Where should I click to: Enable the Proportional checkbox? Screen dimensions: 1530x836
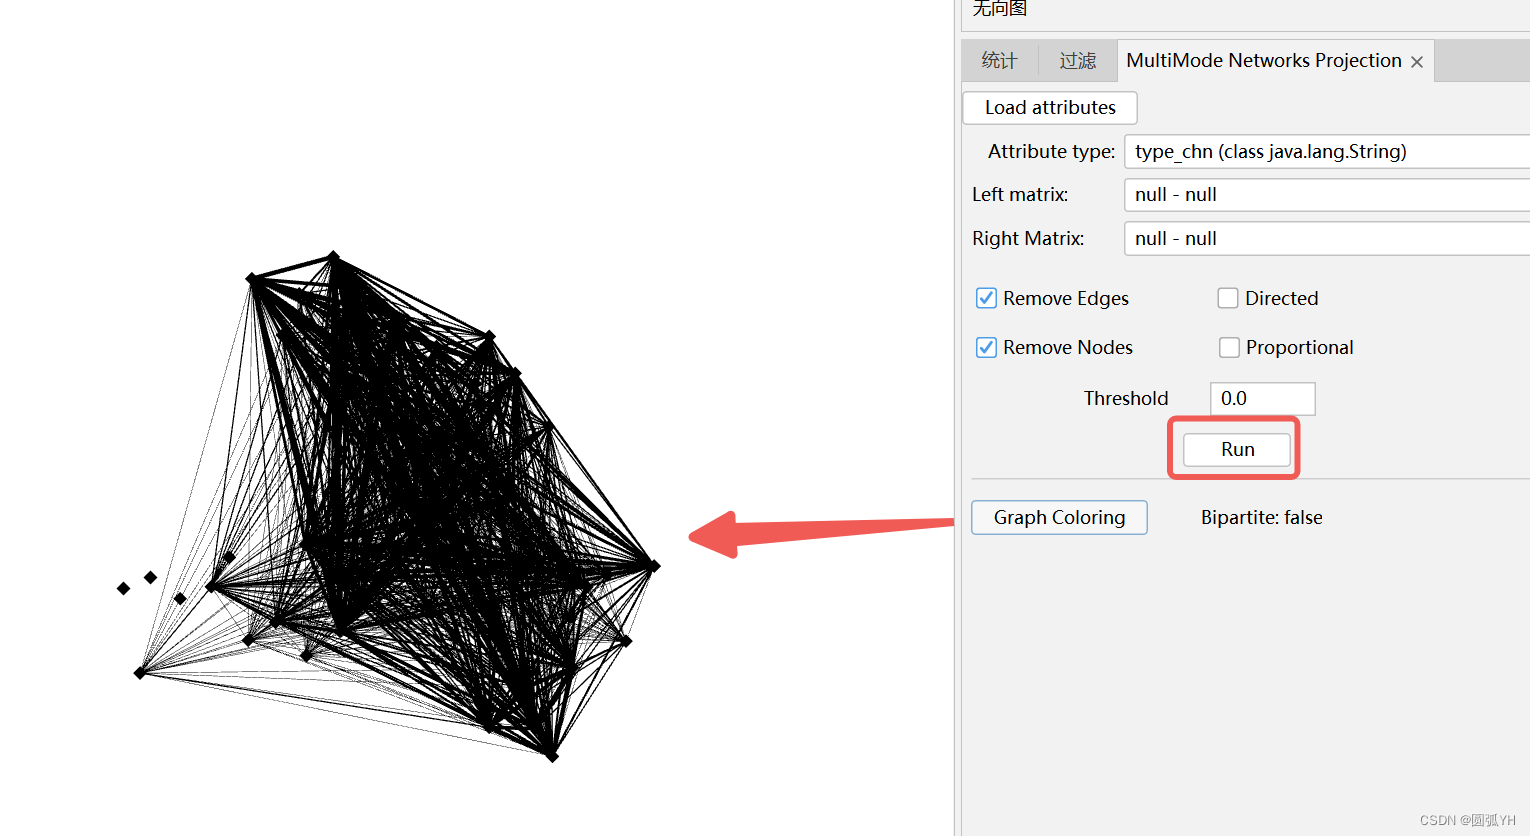1229,347
